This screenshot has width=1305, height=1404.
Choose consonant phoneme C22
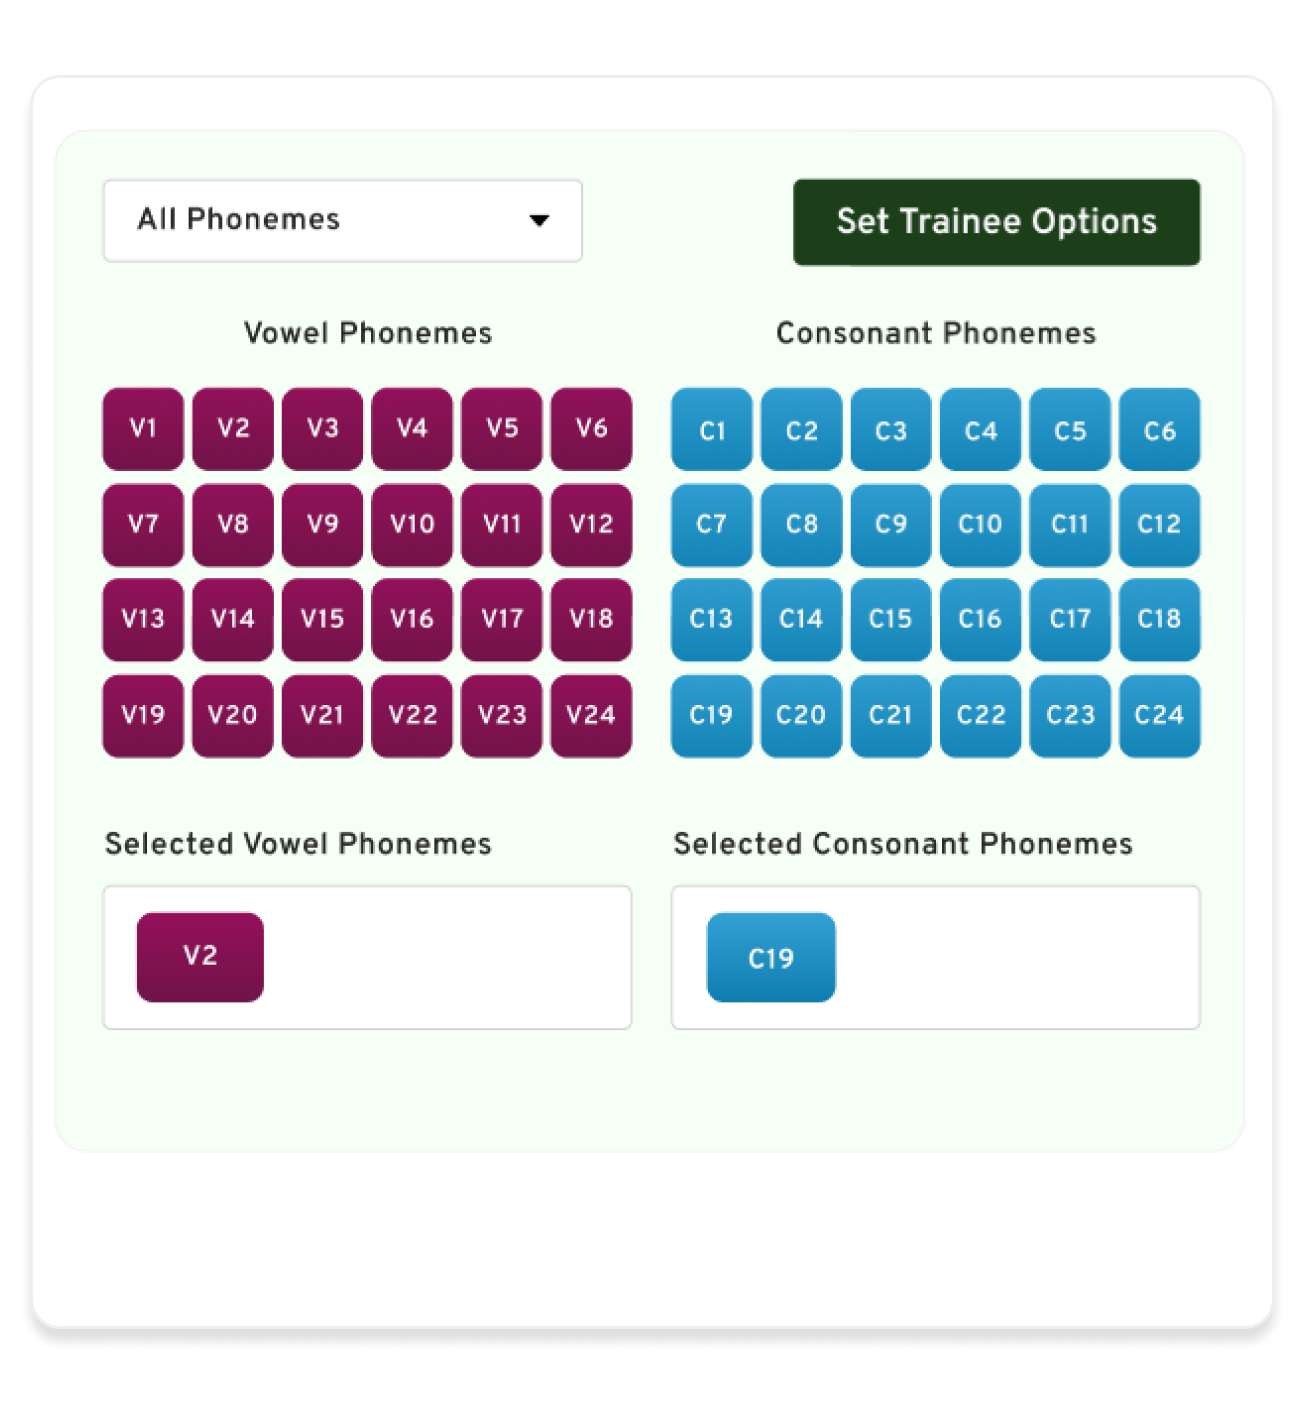(x=980, y=715)
